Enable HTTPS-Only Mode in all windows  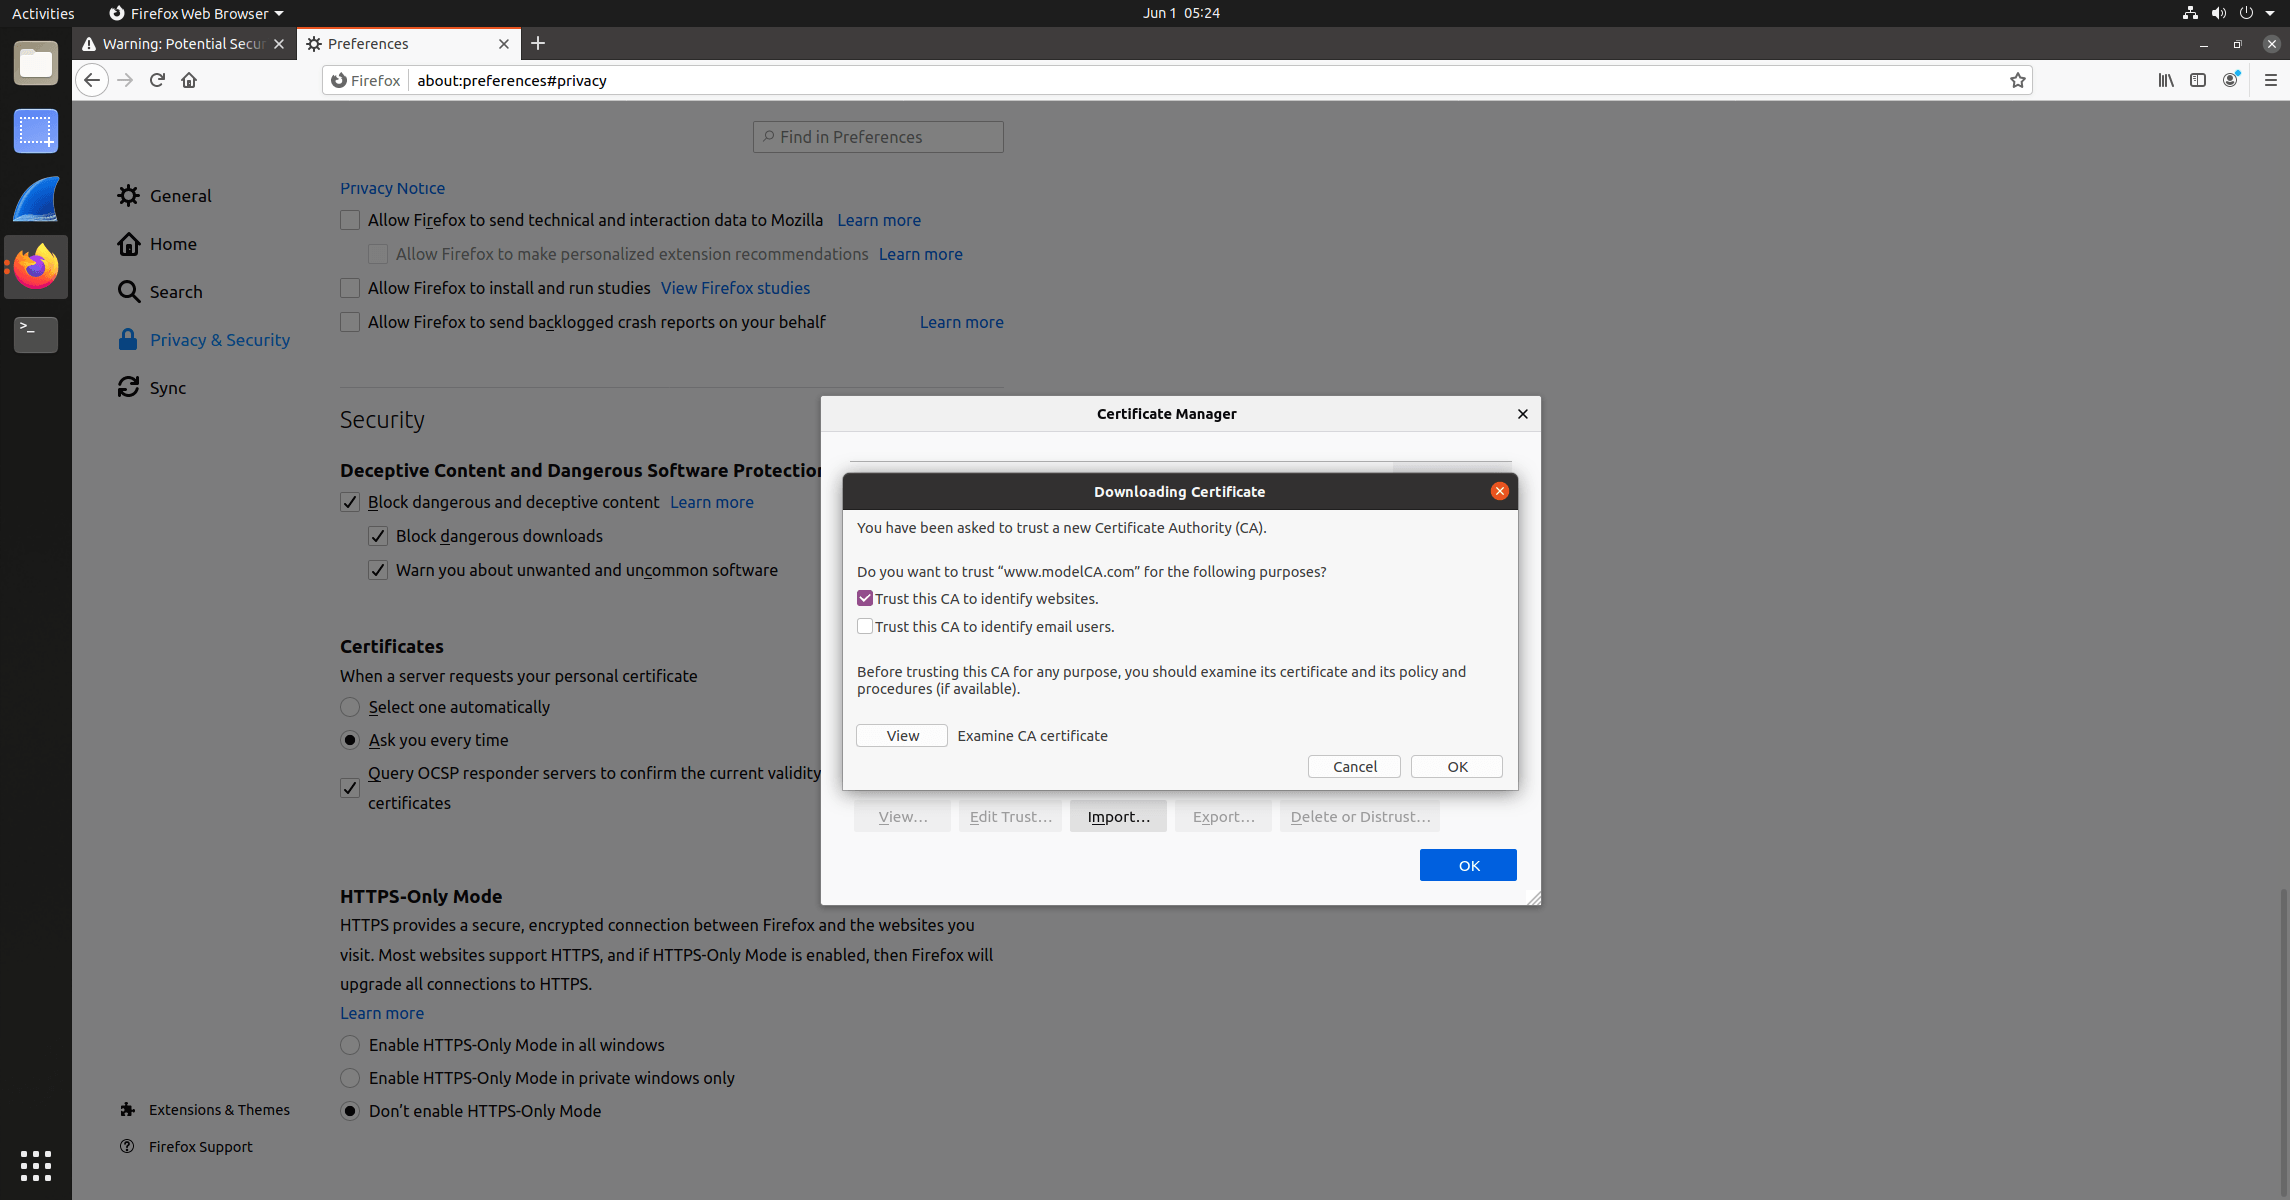pyautogui.click(x=350, y=1045)
